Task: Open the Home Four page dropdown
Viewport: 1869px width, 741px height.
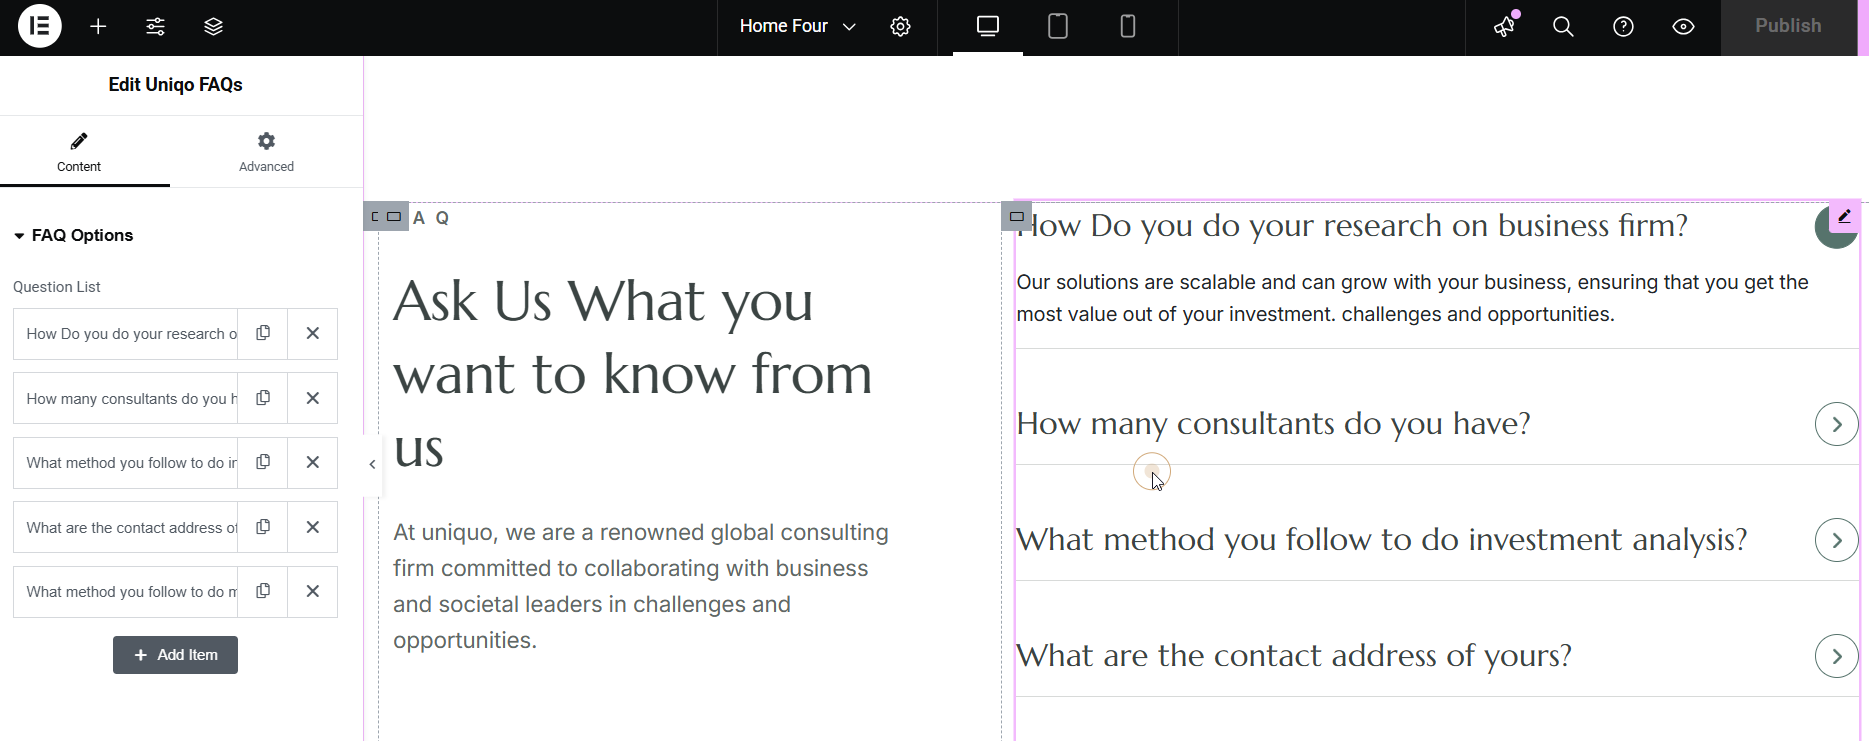Action: click(x=797, y=27)
